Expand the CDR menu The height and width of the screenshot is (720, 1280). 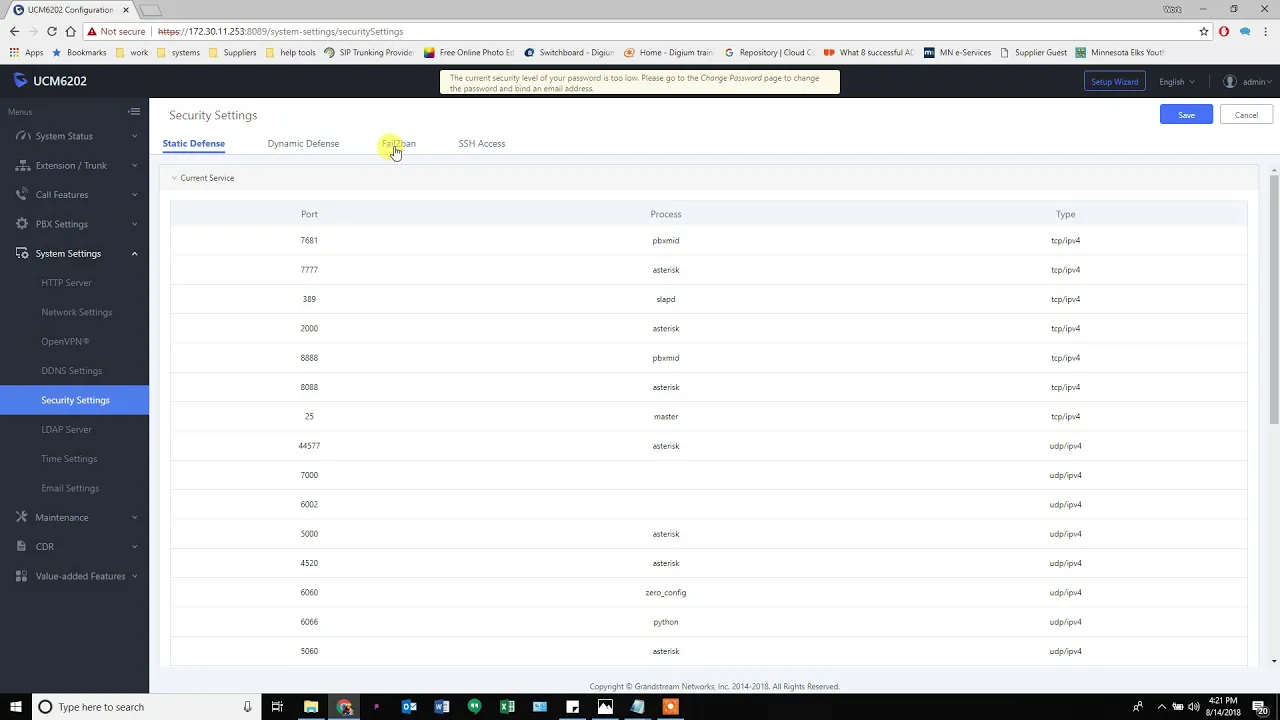[x=134, y=547]
